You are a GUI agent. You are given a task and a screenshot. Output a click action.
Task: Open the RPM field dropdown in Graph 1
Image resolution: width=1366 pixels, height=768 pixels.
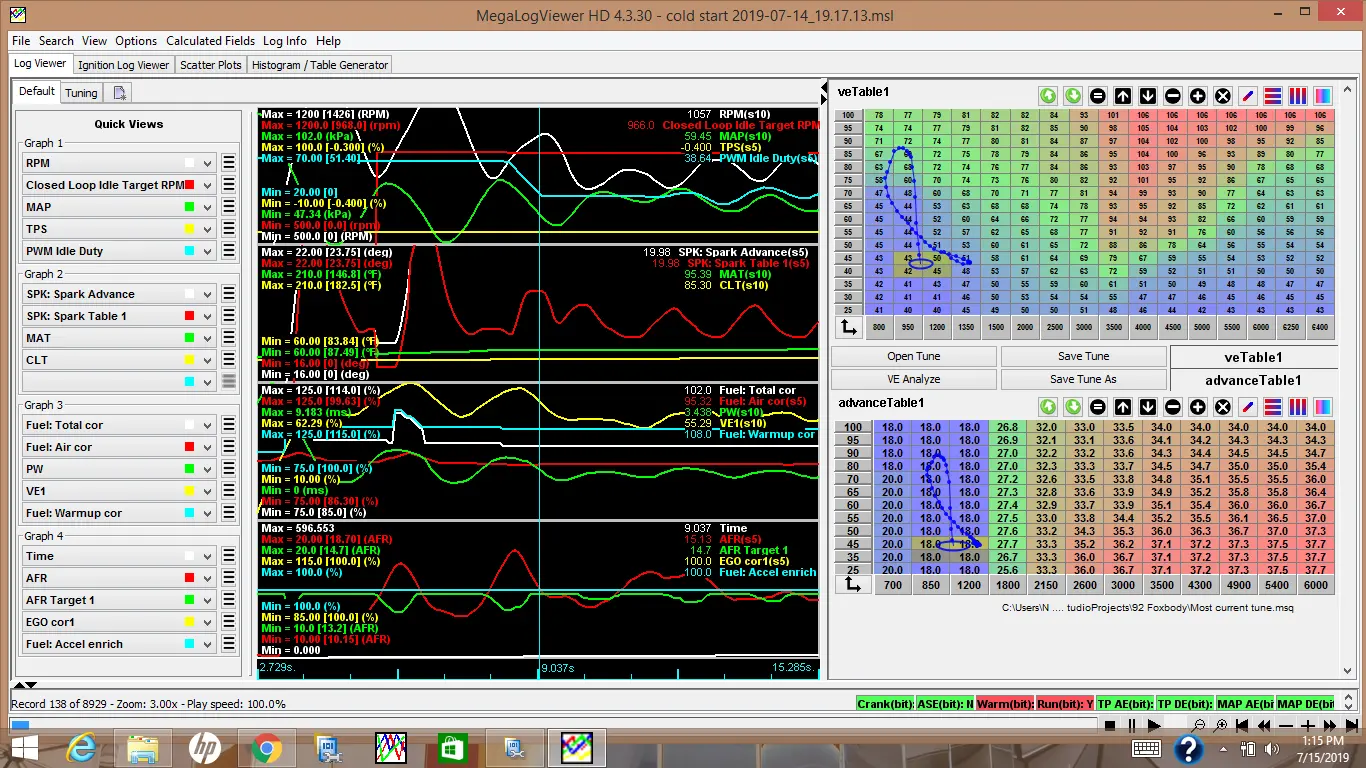[x=207, y=163]
